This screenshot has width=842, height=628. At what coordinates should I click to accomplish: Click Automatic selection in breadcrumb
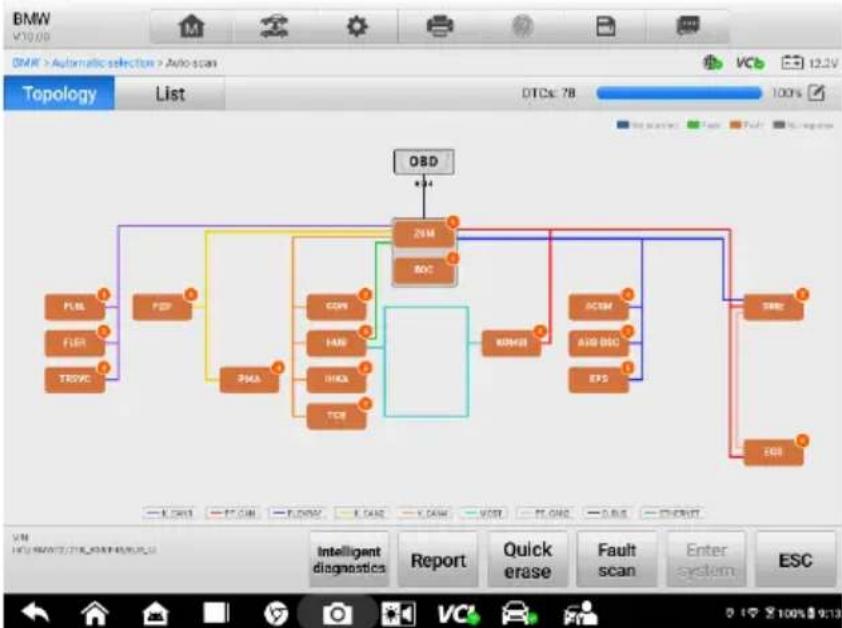click(103, 63)
